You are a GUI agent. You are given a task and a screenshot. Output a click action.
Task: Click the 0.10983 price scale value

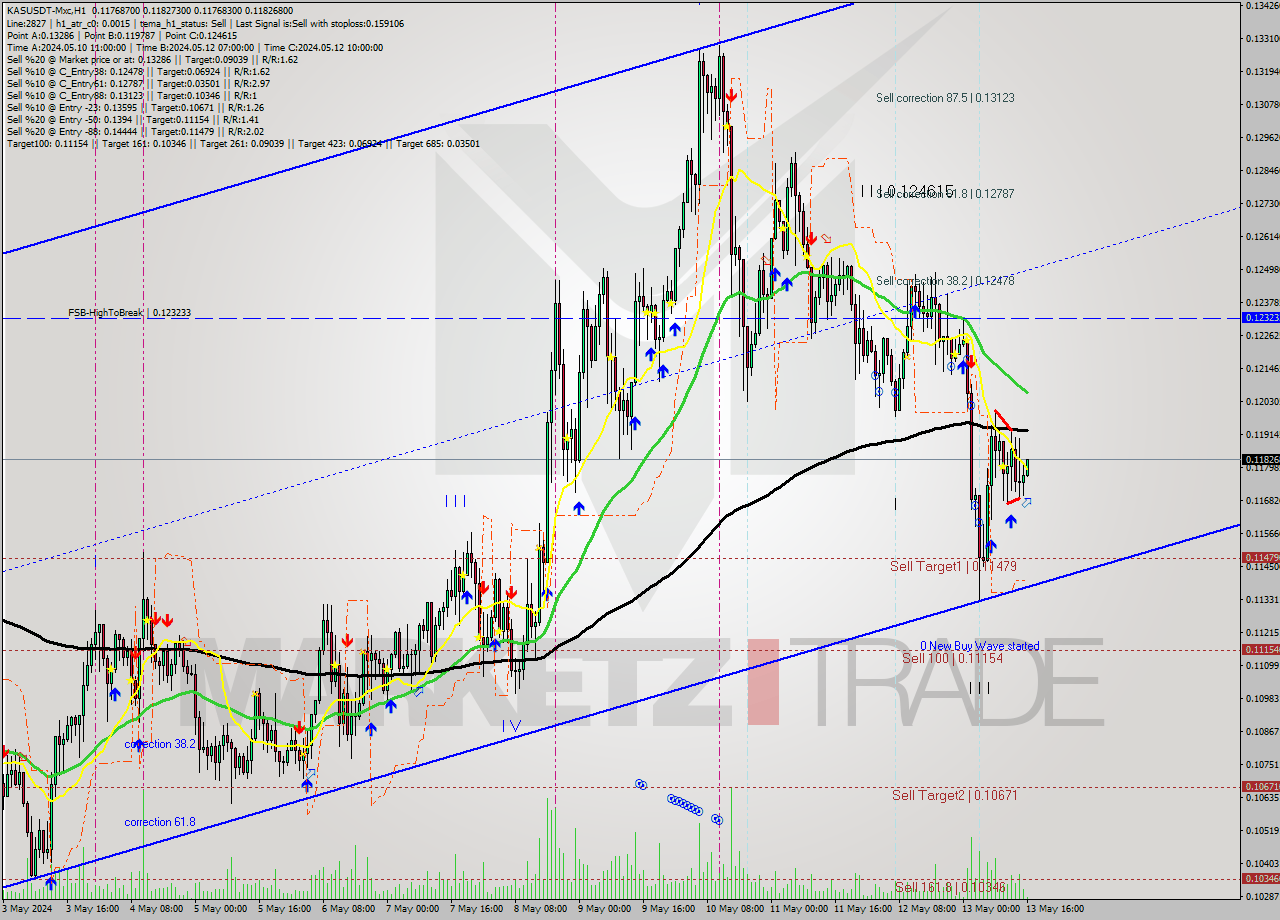click(x=1262, y=698)
